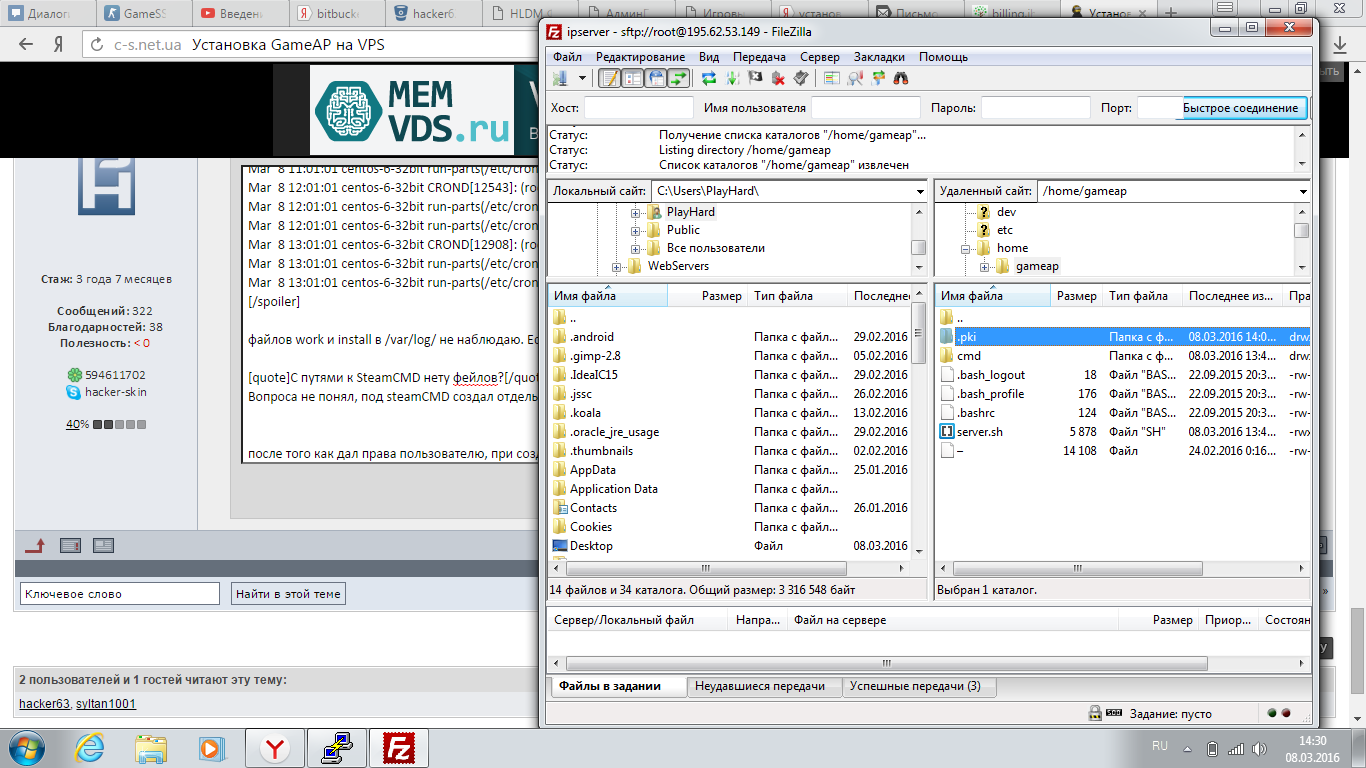Expand Public folder in local tree
Screen dimensions: 1366x768
[x=635, y=230]
